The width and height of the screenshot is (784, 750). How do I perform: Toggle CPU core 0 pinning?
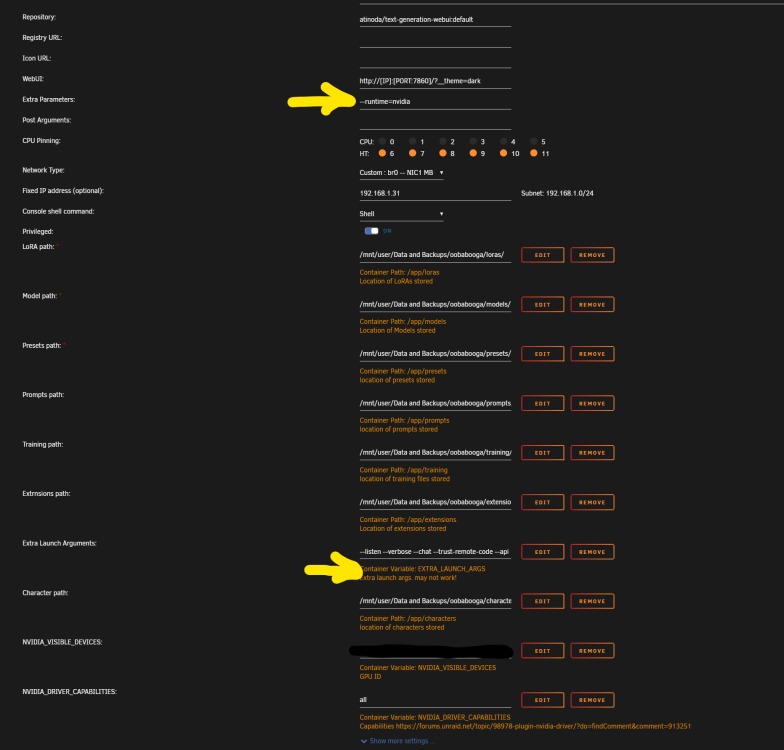pos(382,142)
